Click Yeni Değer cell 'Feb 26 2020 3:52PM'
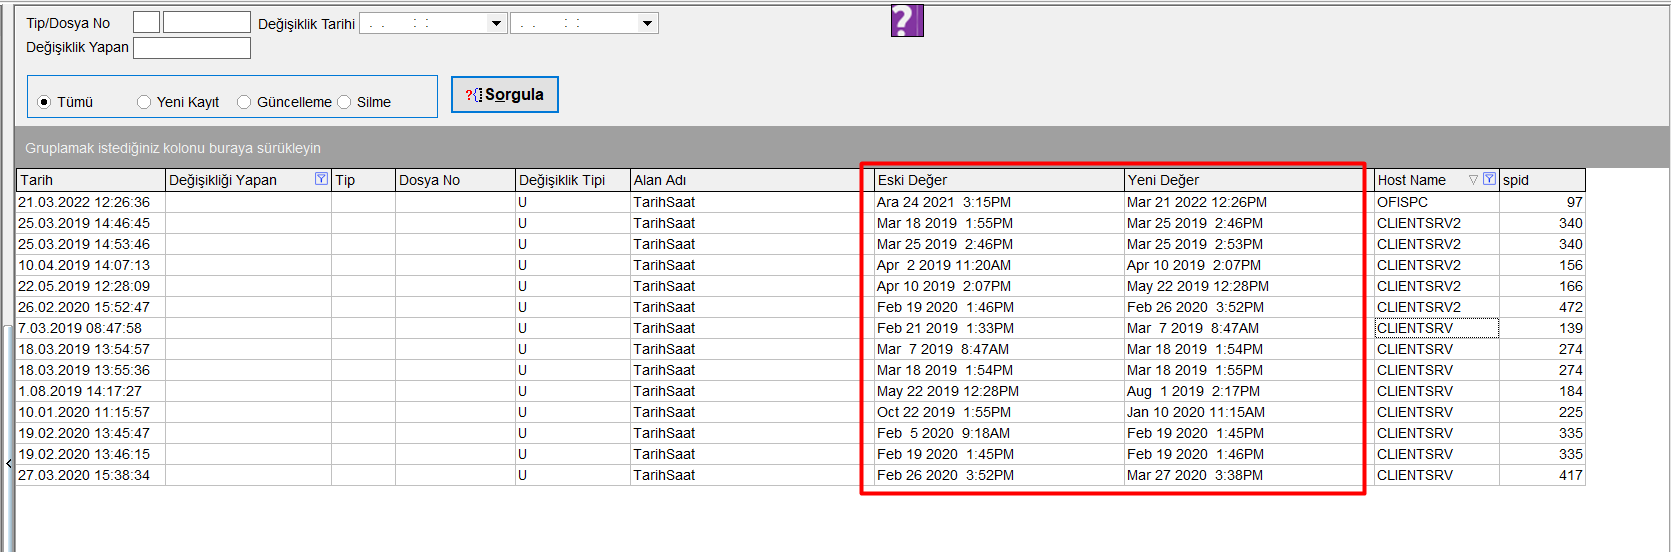Image resolution: width=1671 pixels, height=552 pixels. tap(1249, 307)
